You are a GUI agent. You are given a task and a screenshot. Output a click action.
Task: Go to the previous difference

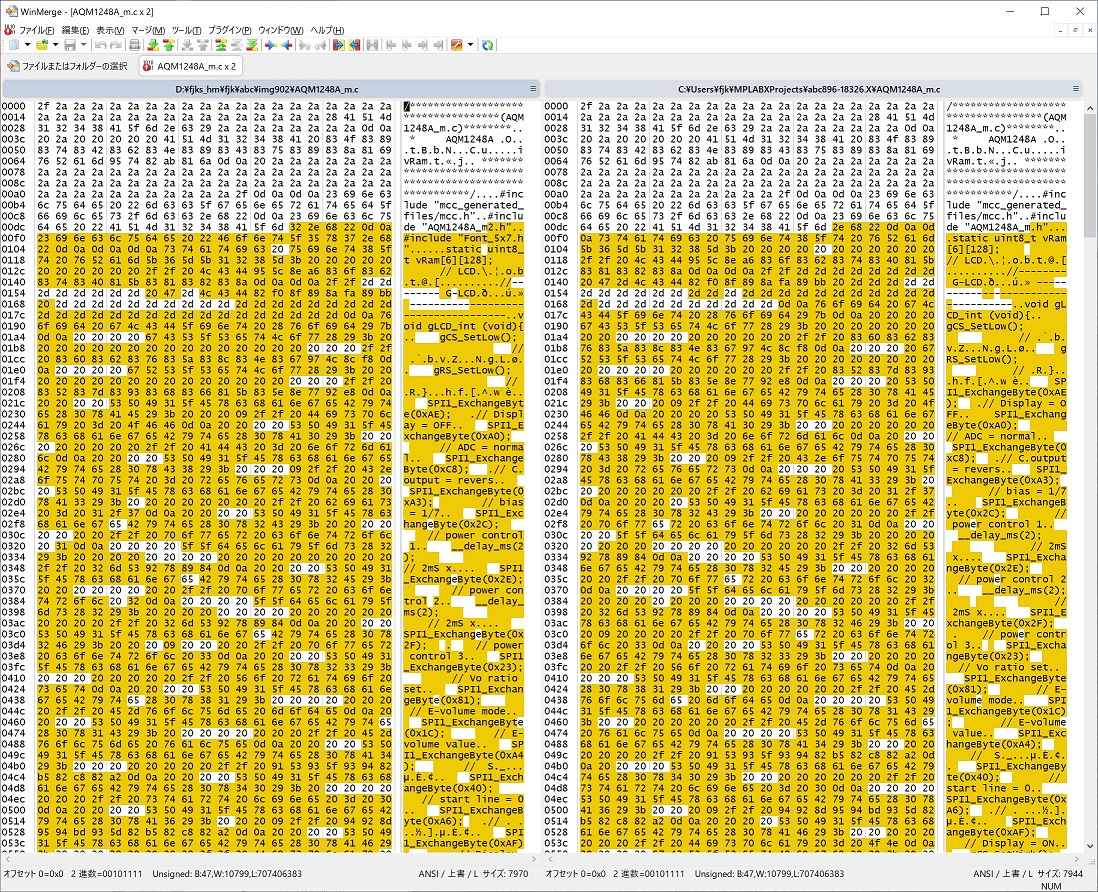169,45
